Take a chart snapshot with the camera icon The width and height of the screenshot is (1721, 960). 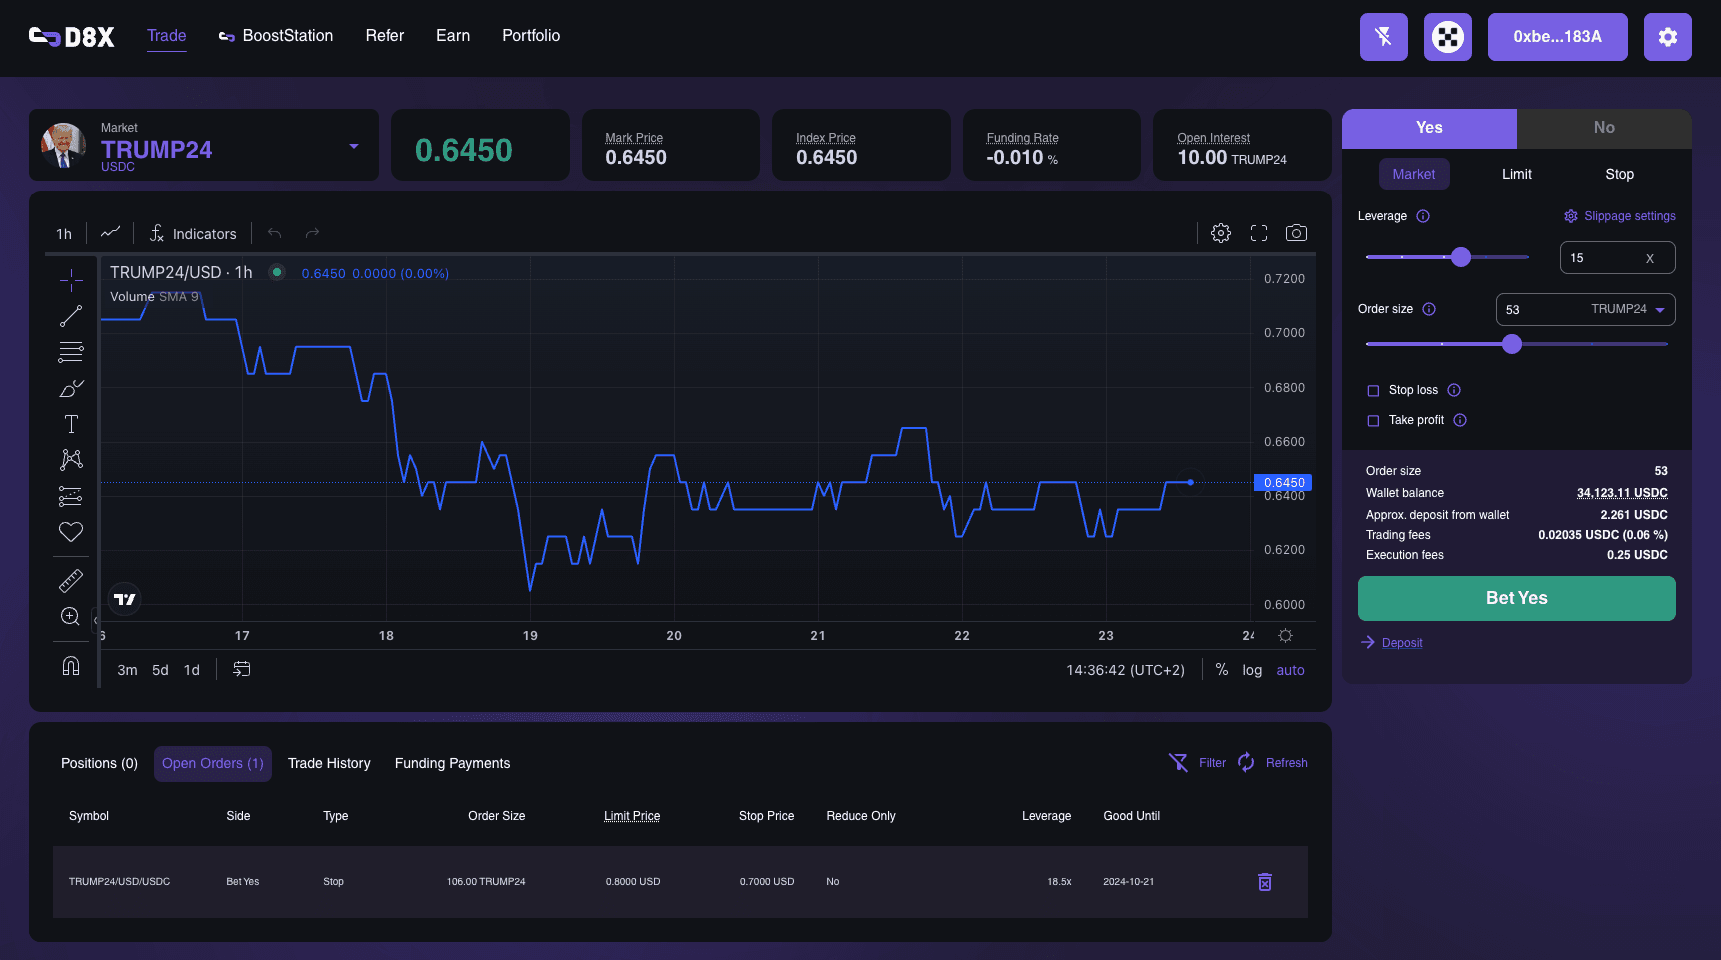(x=1296, y=232)
